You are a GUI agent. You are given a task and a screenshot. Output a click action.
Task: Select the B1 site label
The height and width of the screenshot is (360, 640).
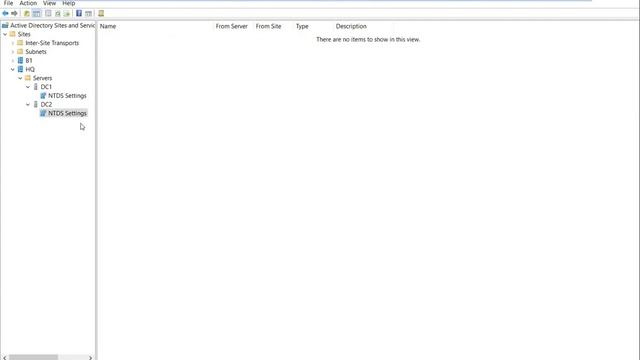pos(29,60)
